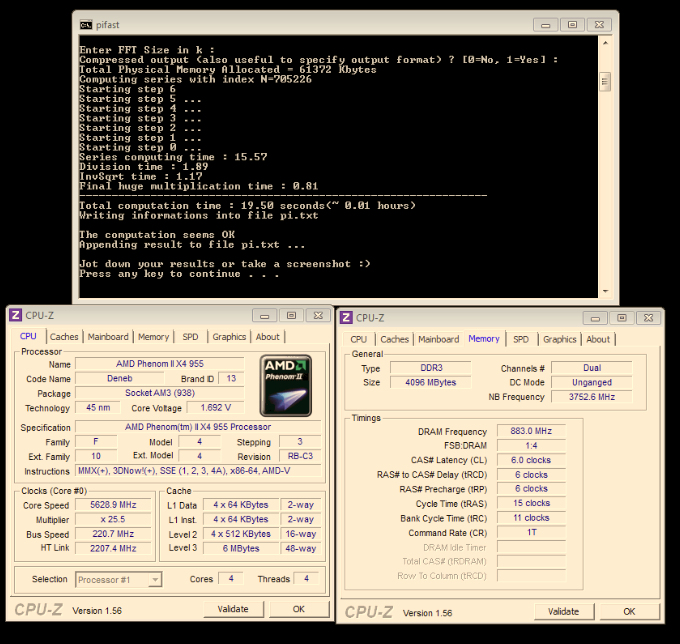The width and height of the screenshot is (680, 644).
Task: Click the NB Frequency value 3752.6 MHz
Action: point(592,397)
